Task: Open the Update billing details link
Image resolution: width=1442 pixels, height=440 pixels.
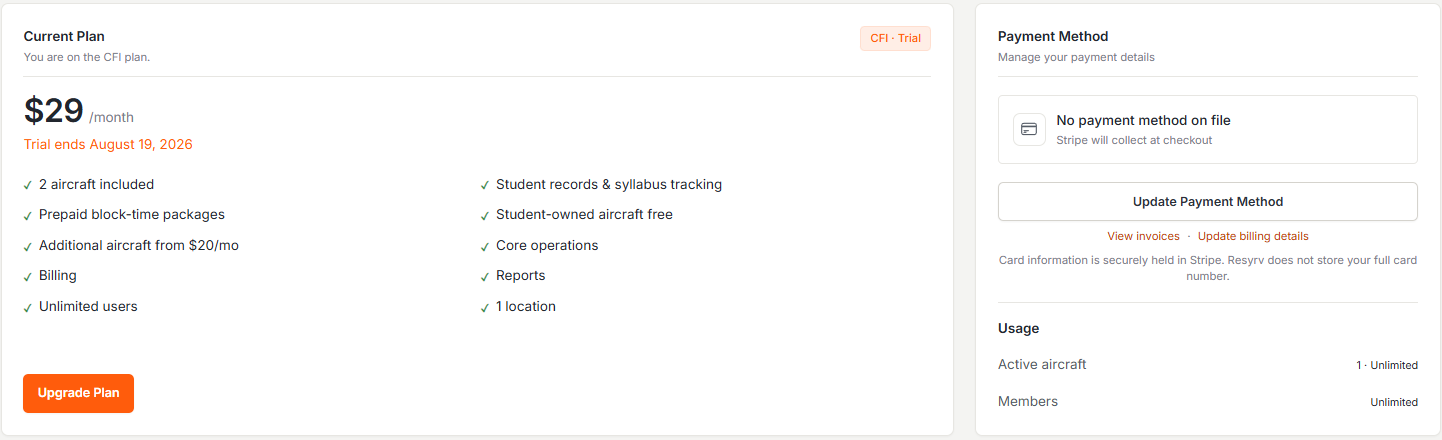Action: click(1253, 236)
